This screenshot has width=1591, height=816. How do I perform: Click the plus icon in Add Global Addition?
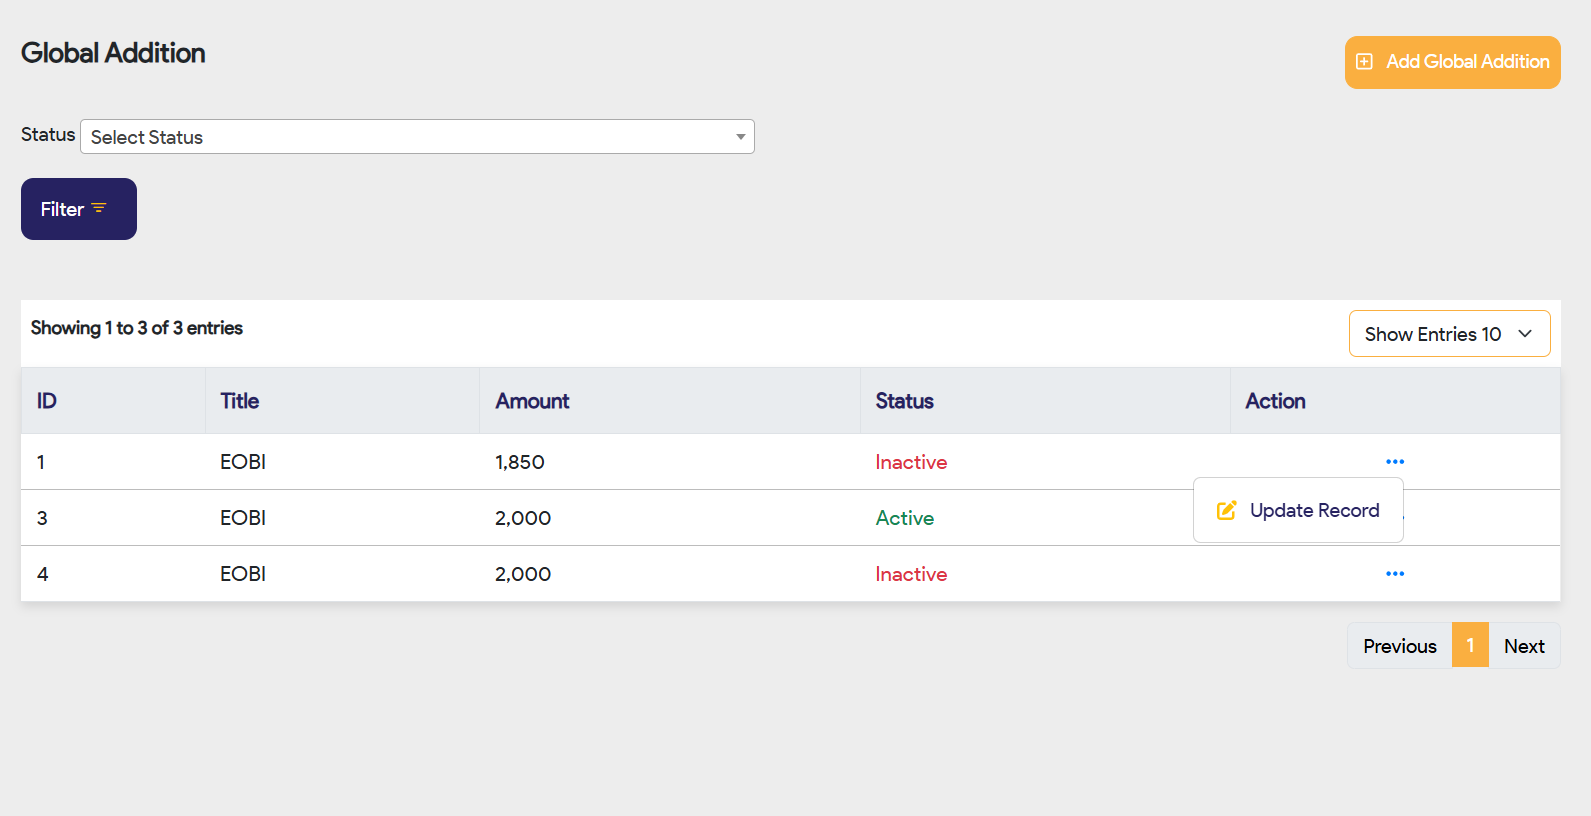tap(1364, 62)
